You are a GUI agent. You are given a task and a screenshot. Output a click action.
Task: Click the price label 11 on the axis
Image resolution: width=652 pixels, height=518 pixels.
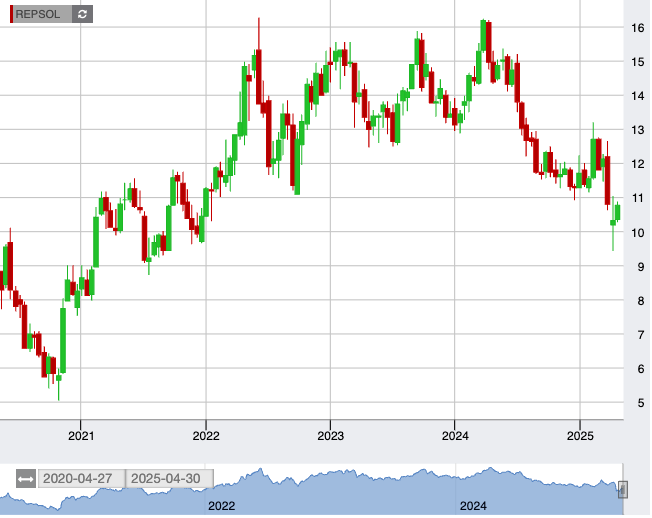pos(637,198)
